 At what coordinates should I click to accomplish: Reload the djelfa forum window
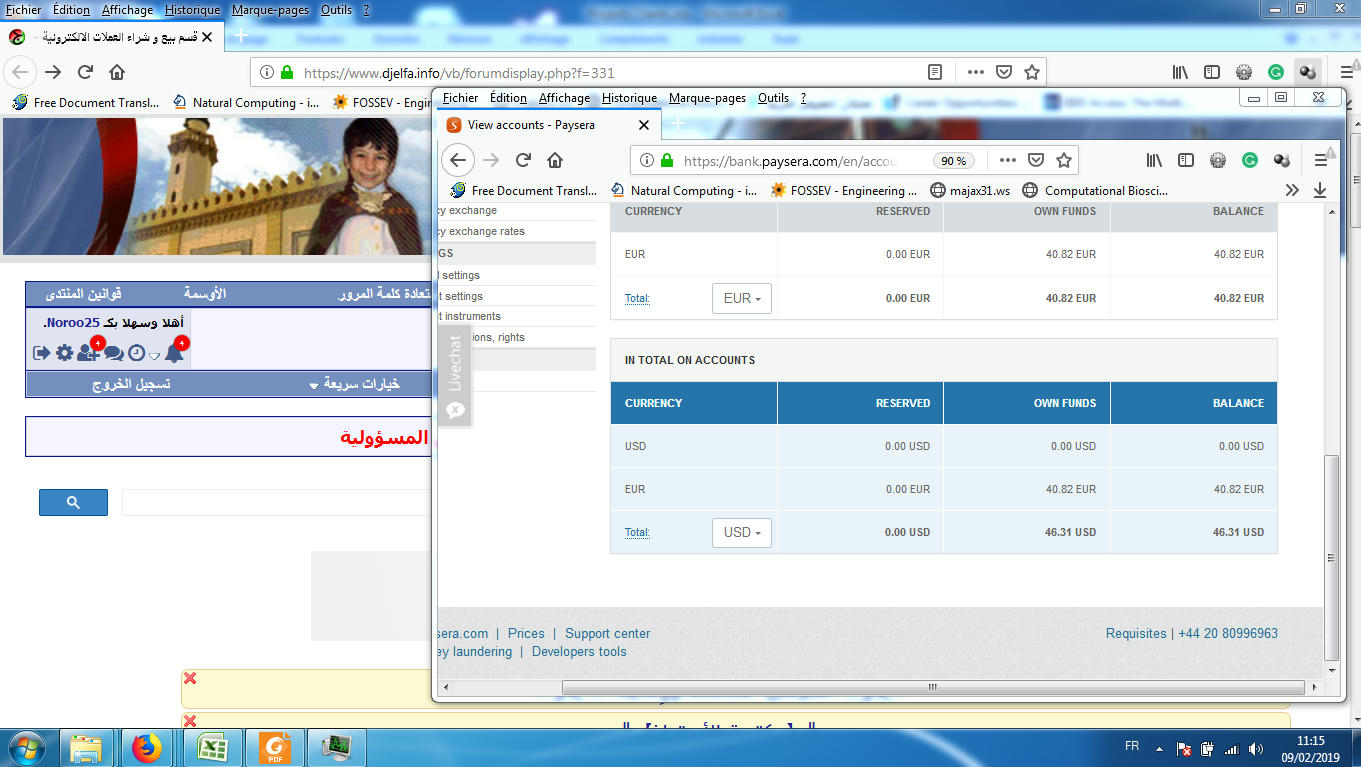coord(85,72)
